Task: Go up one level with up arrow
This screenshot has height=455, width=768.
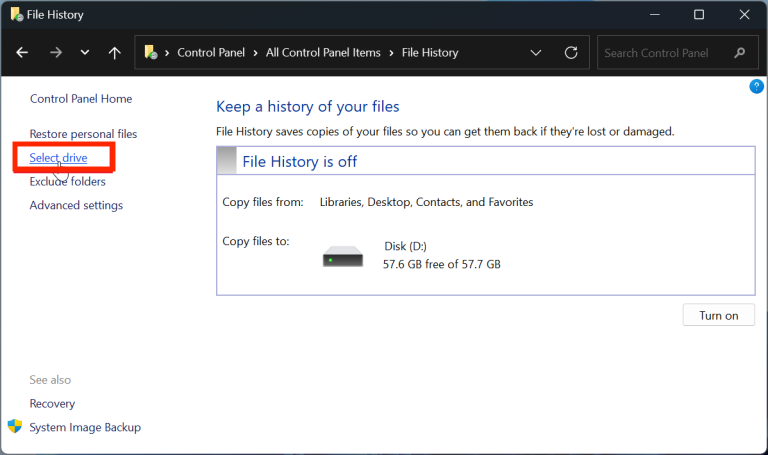Action: pyautogui.click(x=115, y=52)
